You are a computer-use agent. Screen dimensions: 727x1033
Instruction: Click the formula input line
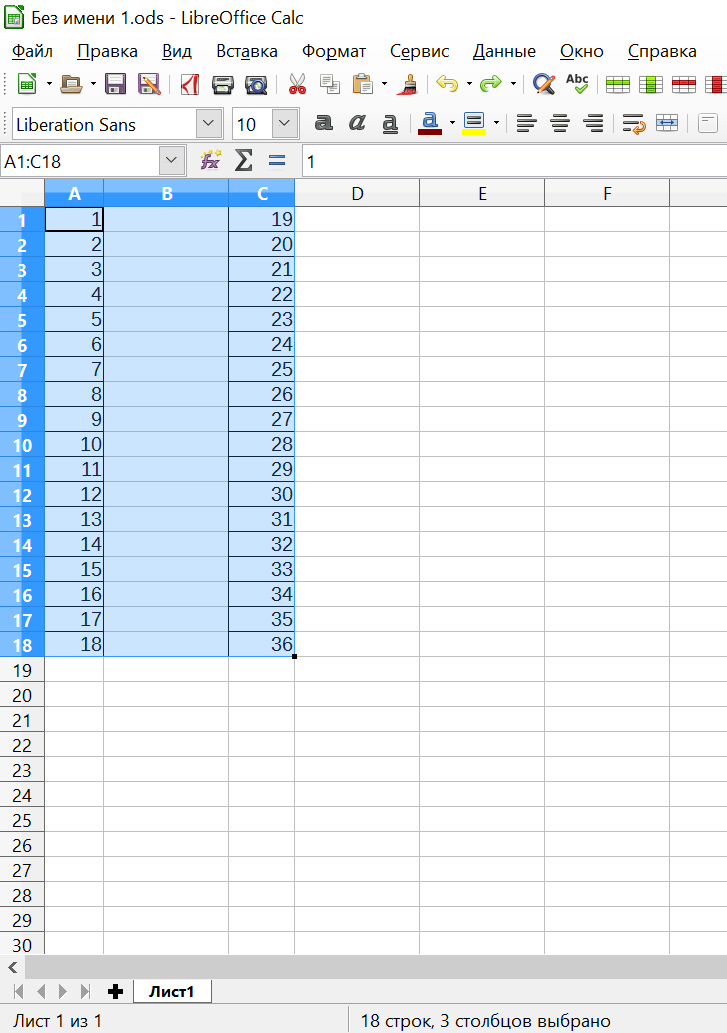point(514,161)
